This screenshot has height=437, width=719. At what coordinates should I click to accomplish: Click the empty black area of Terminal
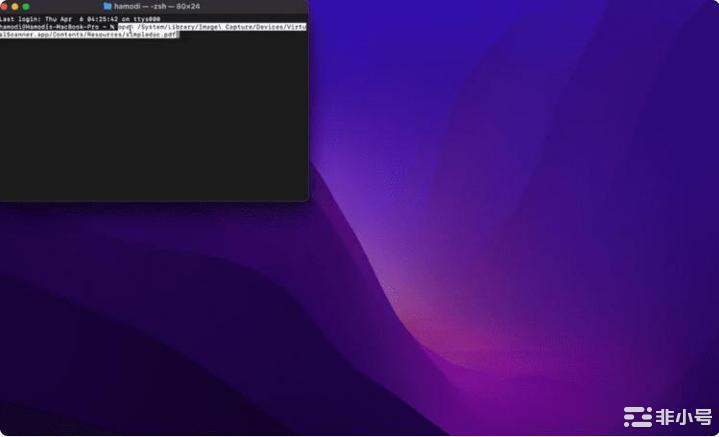tap(150, 120)
